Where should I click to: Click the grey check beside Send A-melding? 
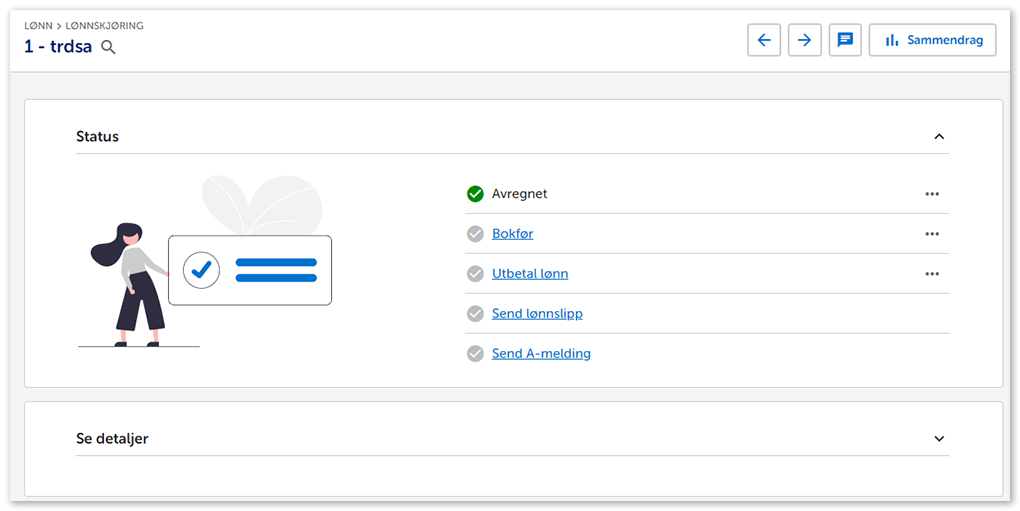475,354
